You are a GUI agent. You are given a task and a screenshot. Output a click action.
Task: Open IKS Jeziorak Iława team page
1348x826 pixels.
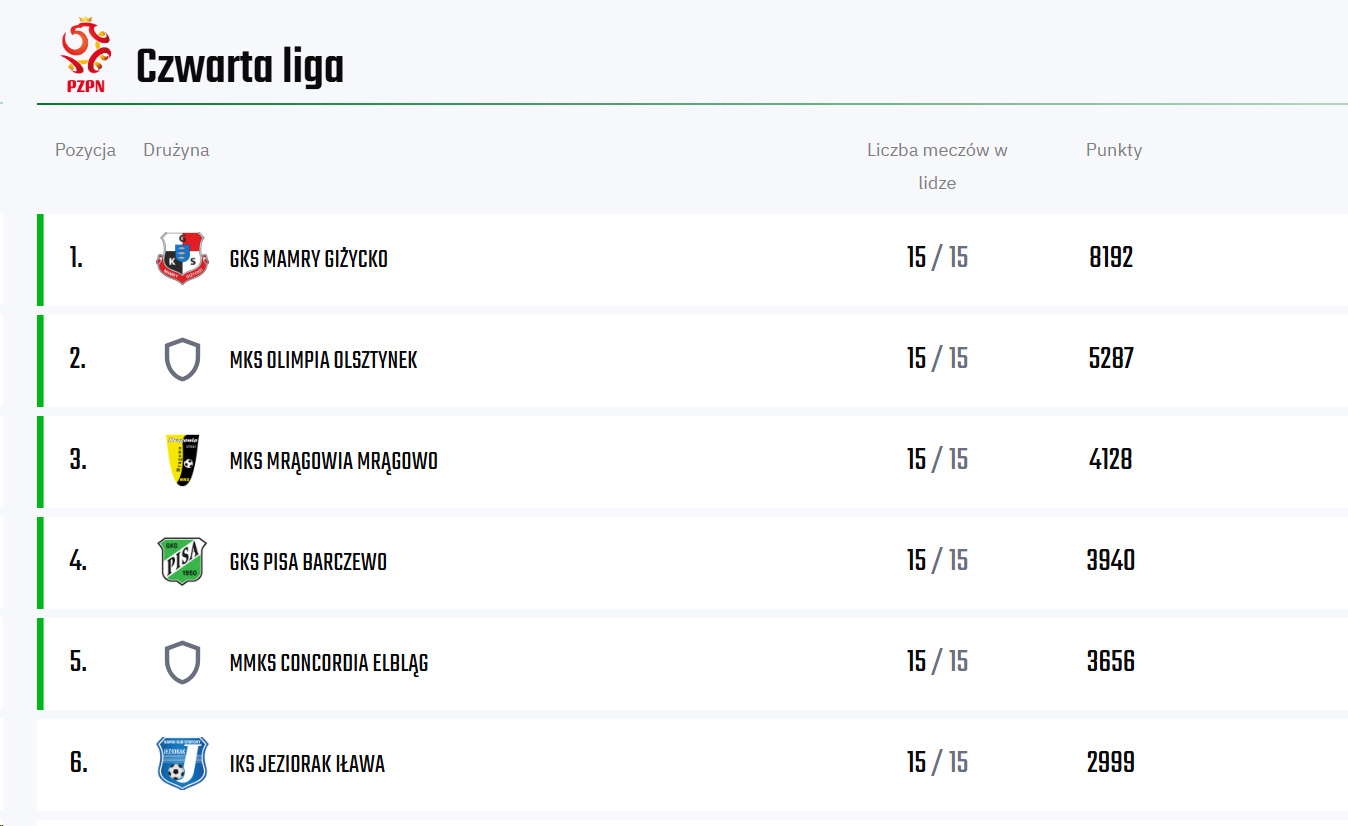click(x=307, y=764)
